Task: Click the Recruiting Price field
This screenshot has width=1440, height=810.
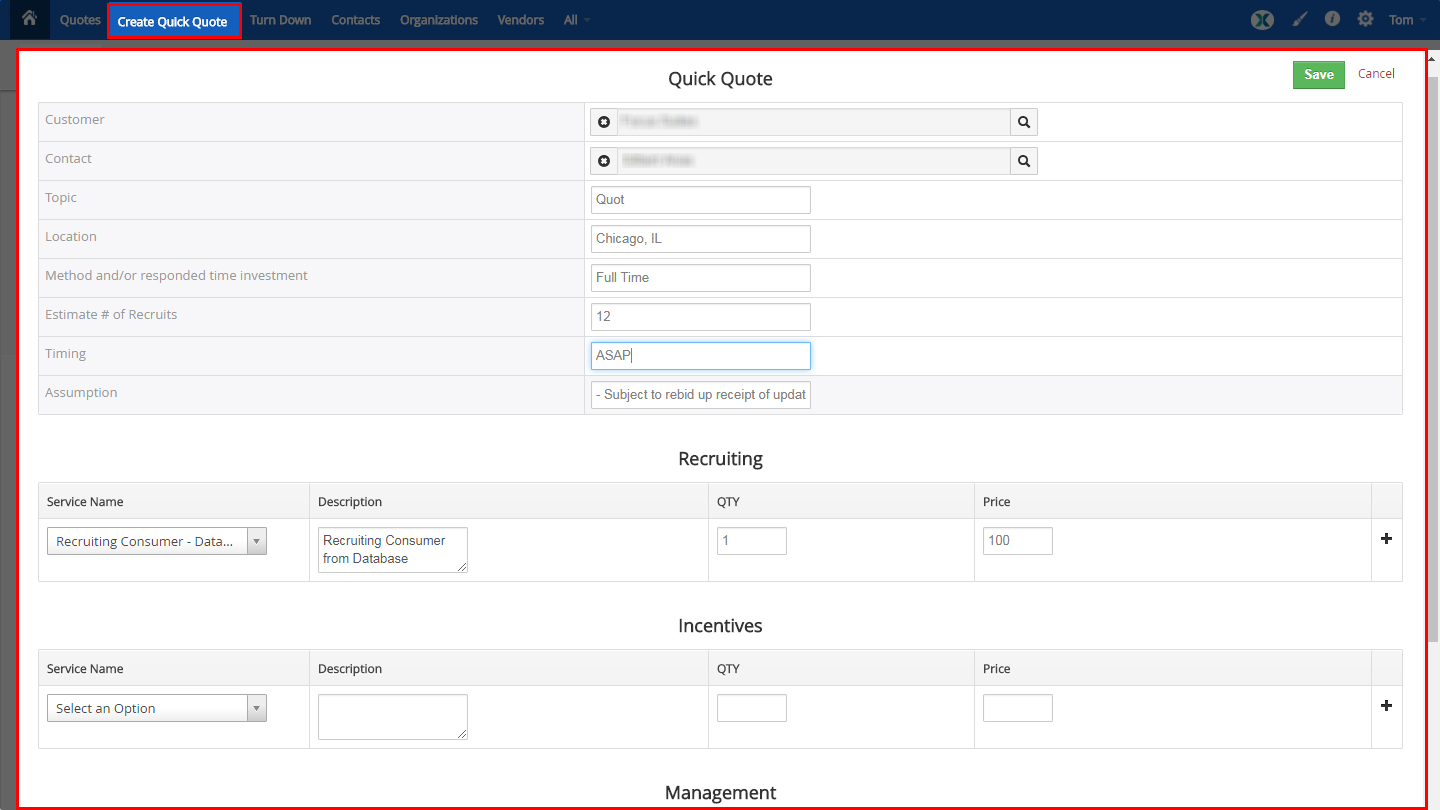Action: (x=1018, y=541)
